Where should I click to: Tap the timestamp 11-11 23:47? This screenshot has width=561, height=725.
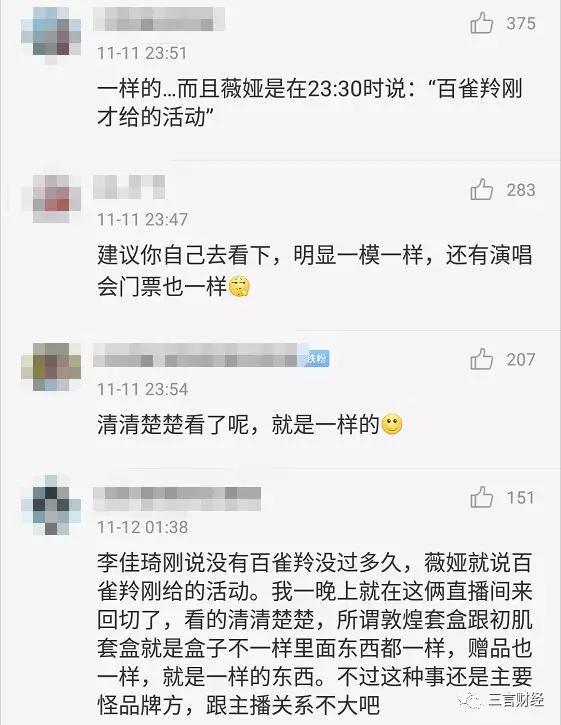[142, 219]
